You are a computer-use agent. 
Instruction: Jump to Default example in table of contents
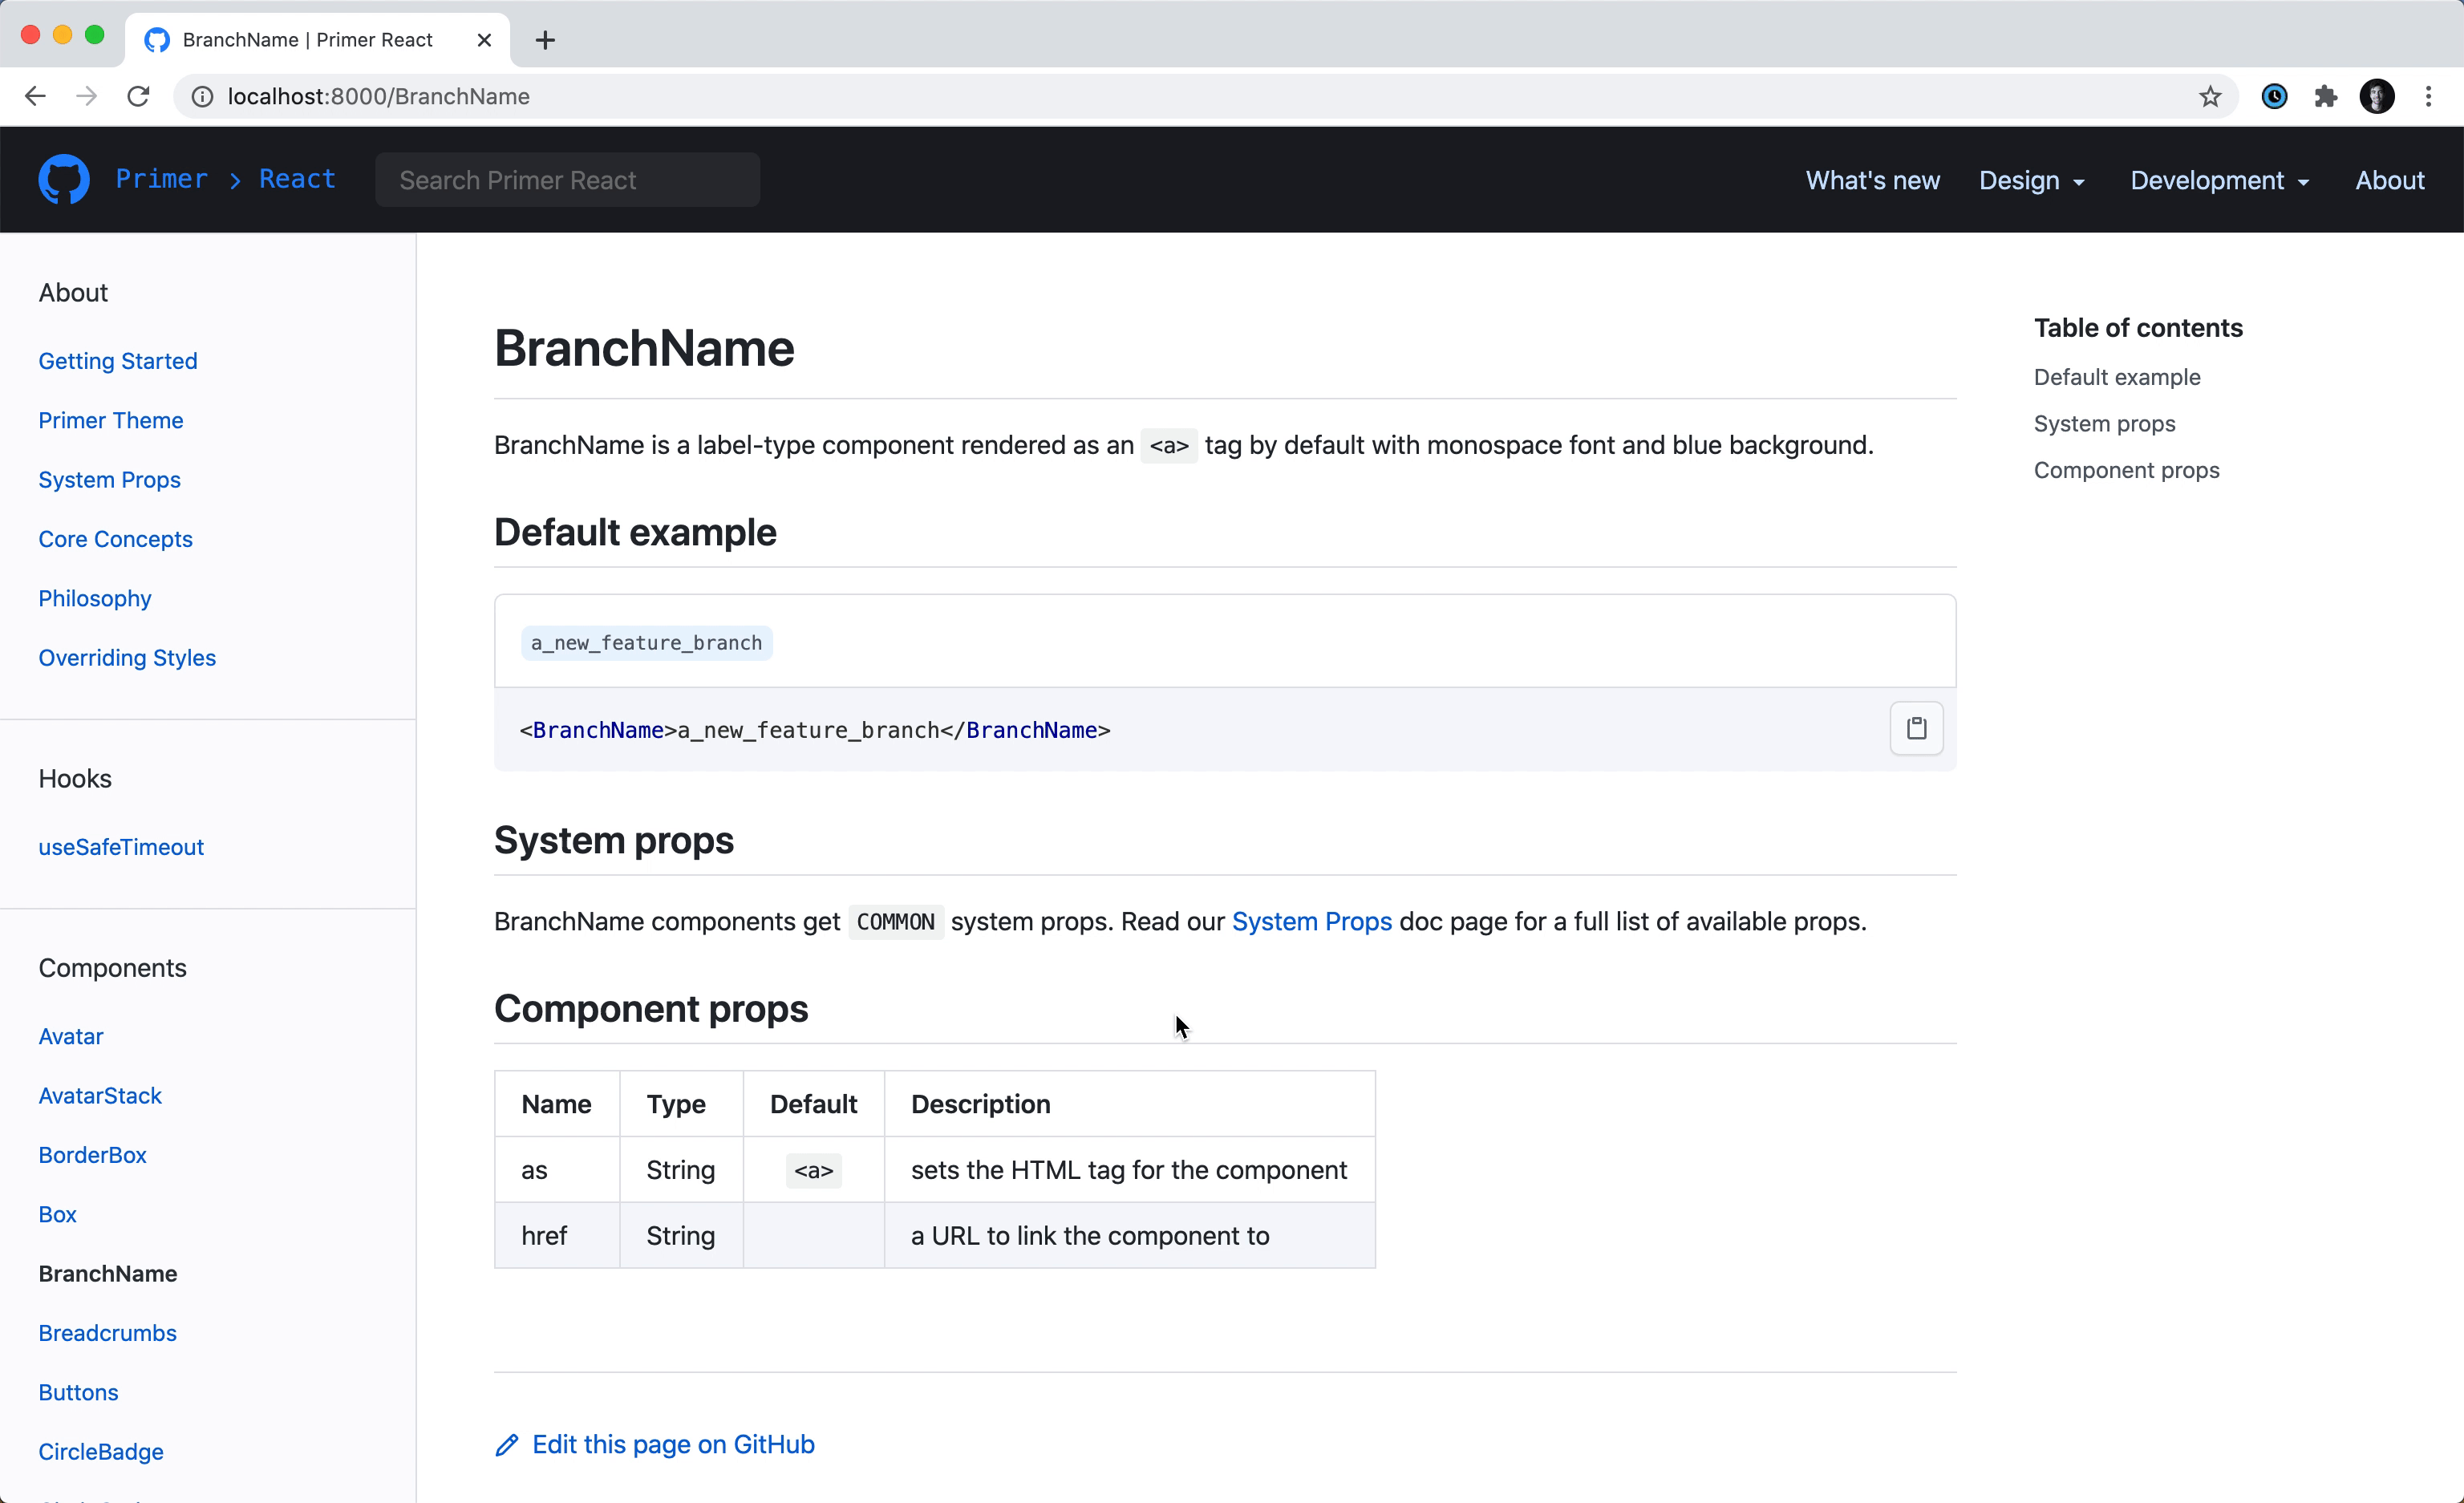pos(2117,377)
